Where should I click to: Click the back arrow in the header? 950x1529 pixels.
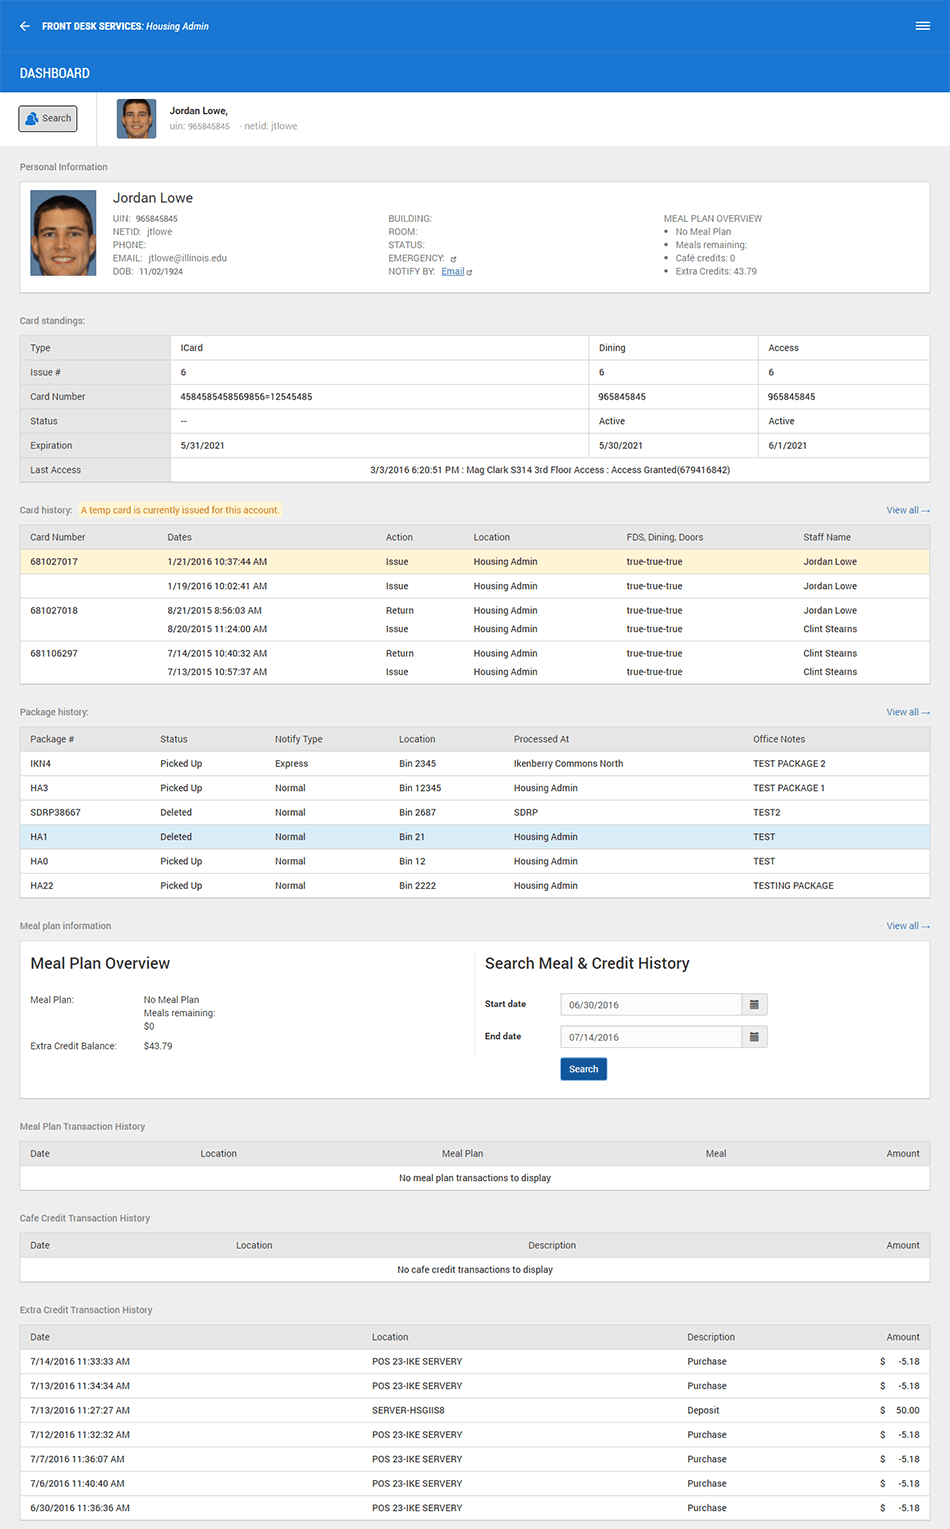[x=25, y=26]
